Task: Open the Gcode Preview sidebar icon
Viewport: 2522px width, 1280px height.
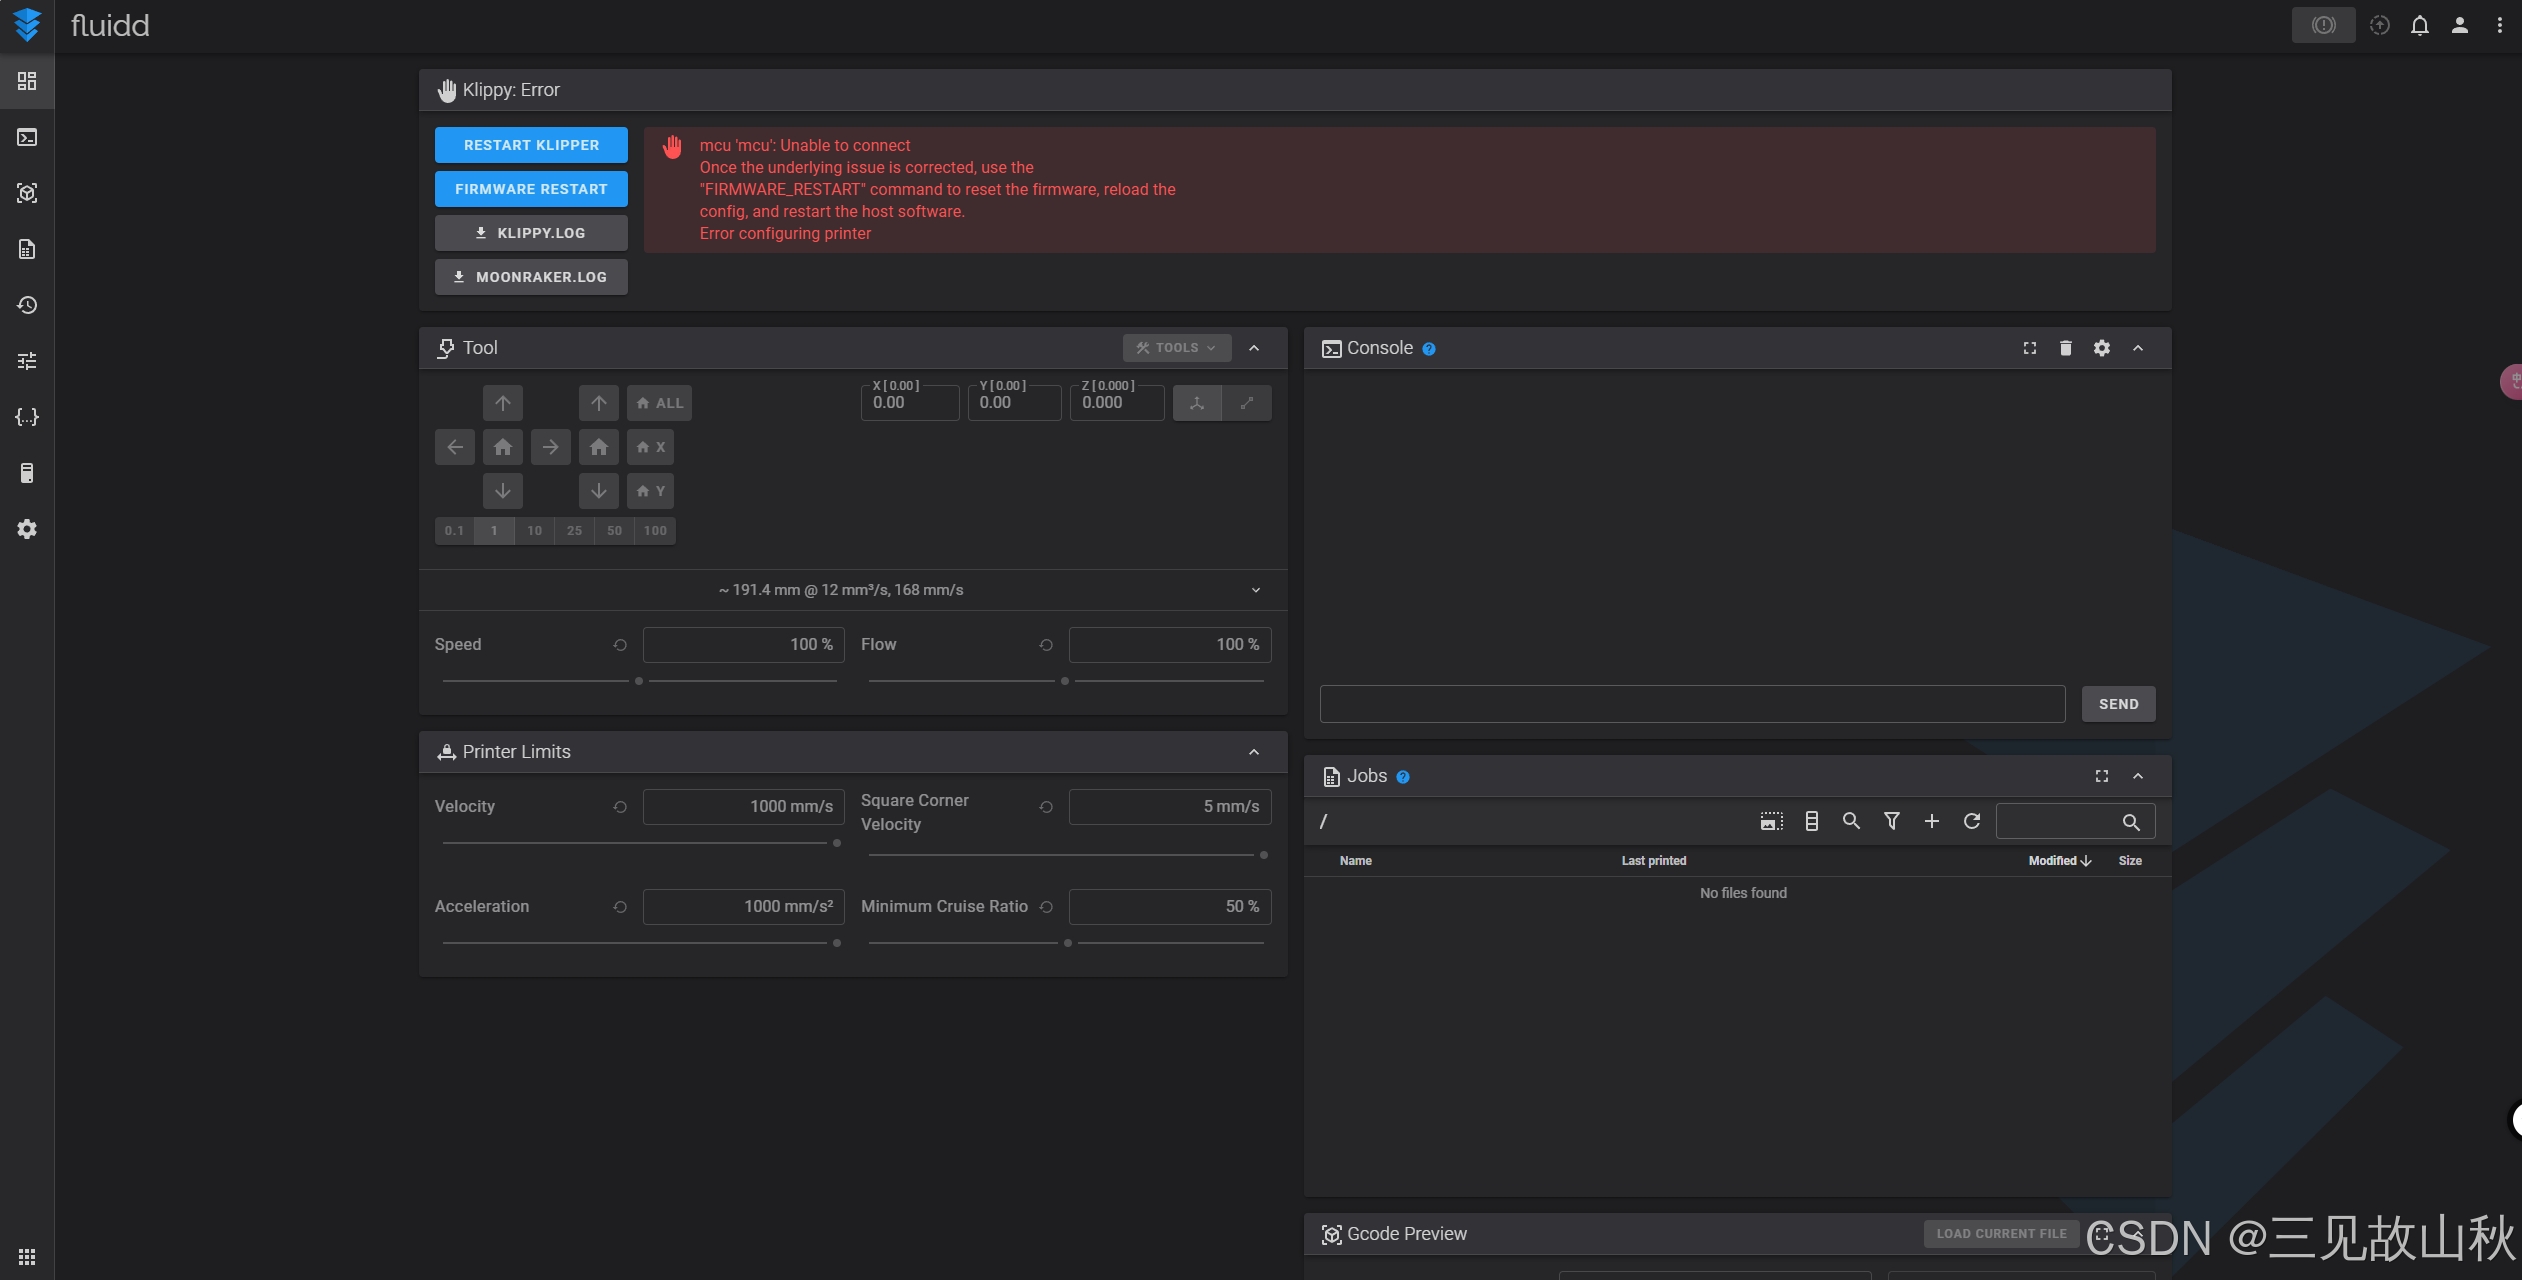Action: [x=27, y=193]
